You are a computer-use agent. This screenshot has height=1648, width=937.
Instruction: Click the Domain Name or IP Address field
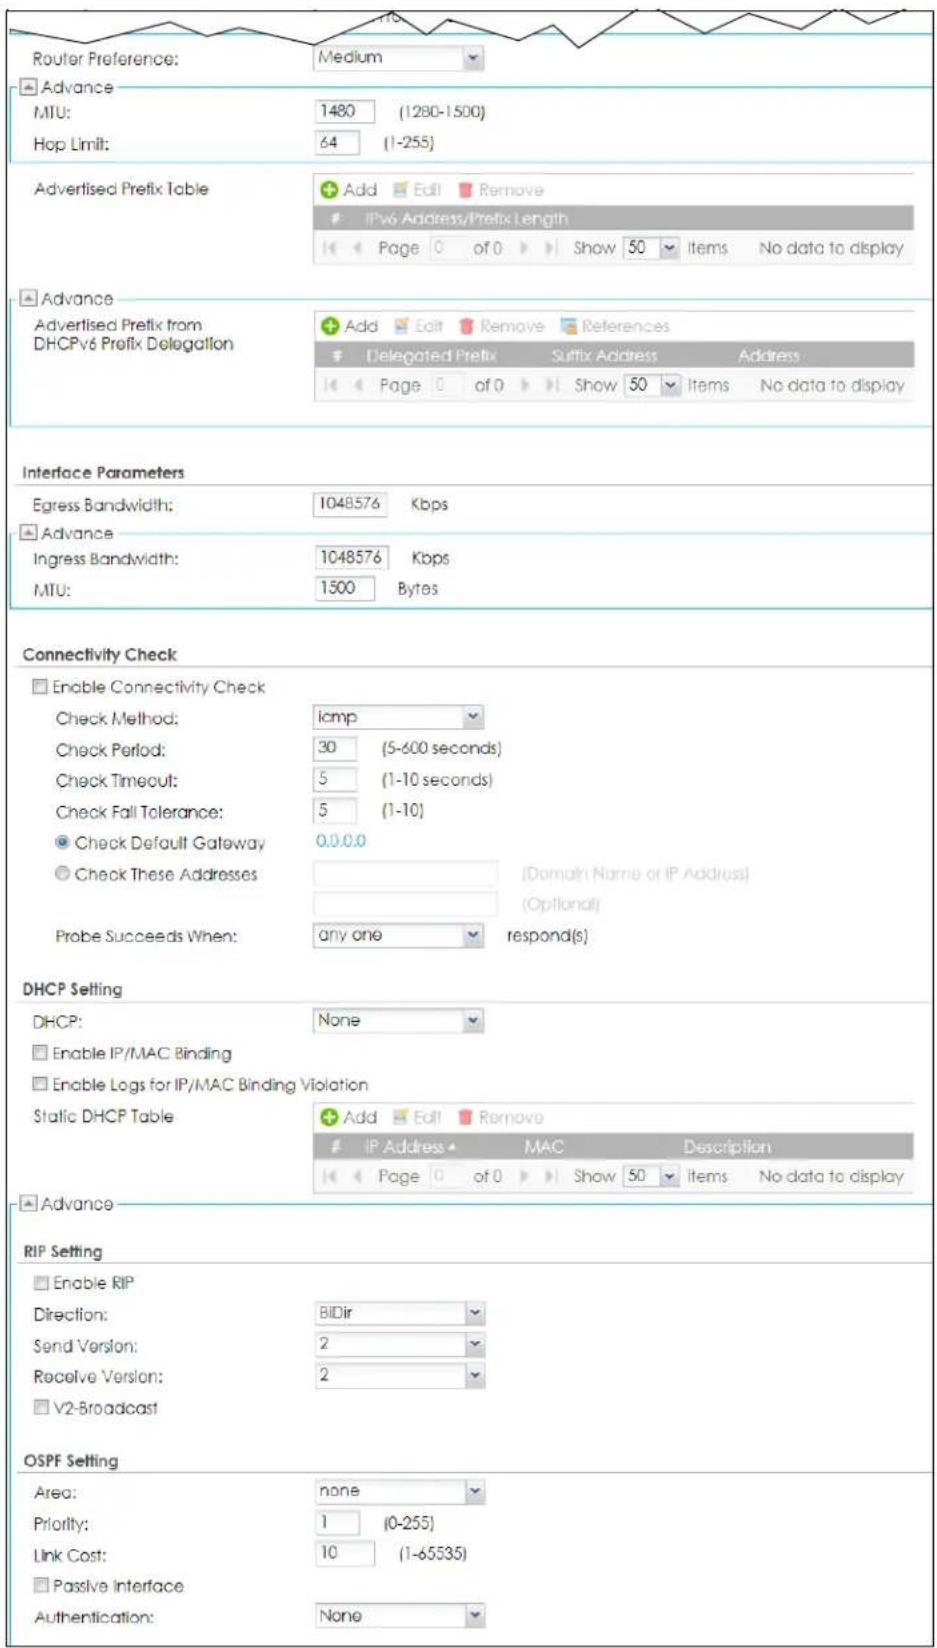(405, 874)
